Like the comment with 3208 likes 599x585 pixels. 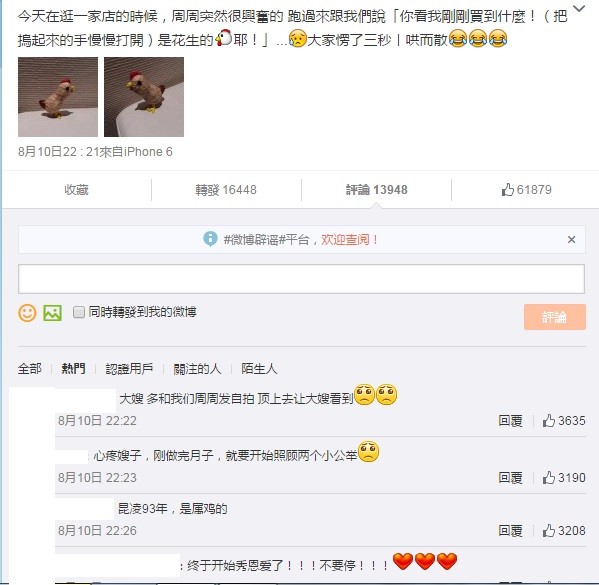coord(563,531)
